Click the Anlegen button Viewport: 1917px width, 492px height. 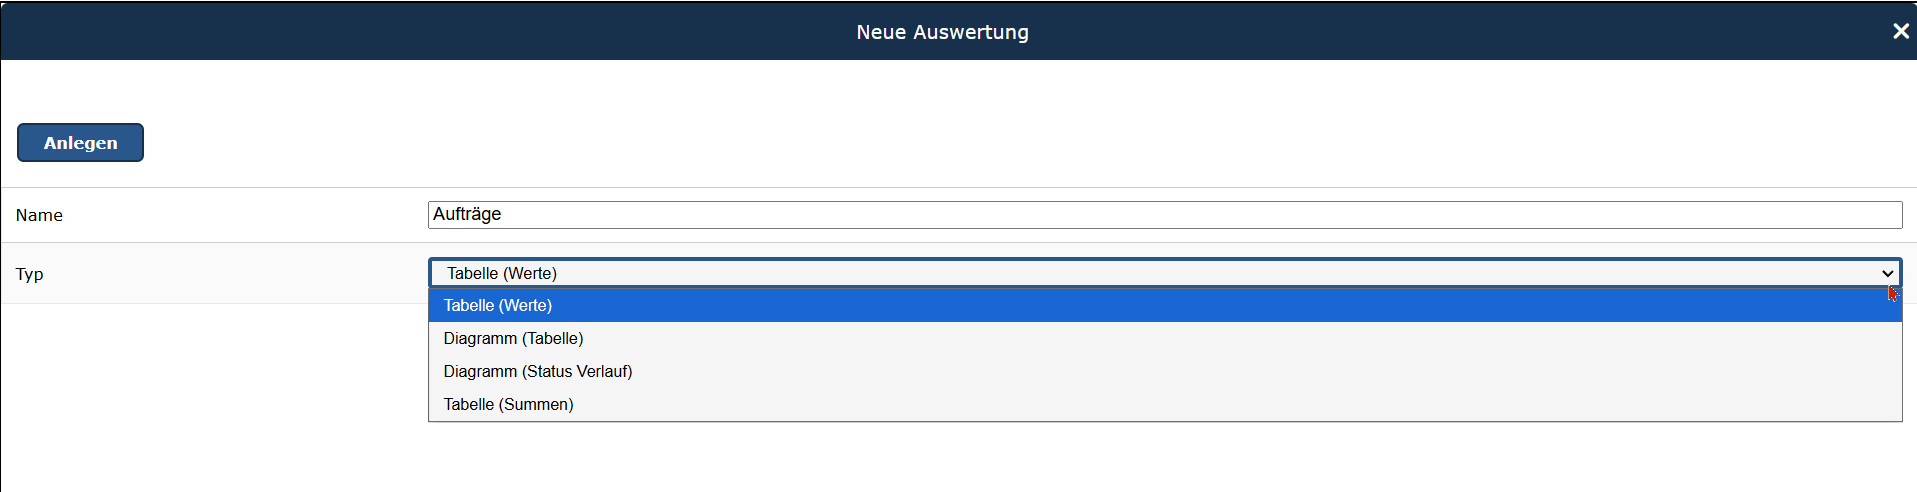click(80, 142)
